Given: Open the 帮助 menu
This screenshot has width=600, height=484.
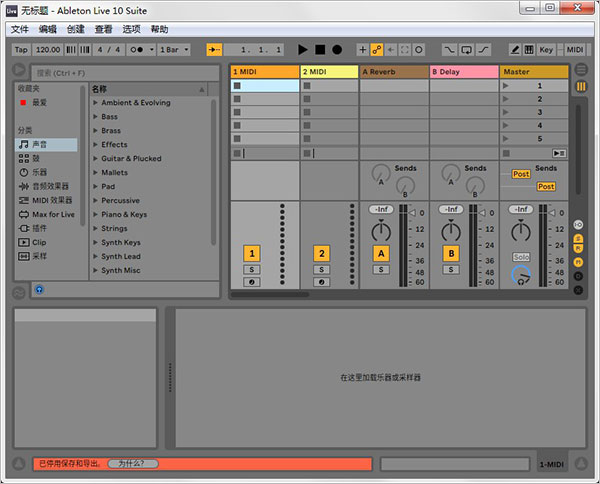Looking at the screenshot, I should click(x=159, y=29).
